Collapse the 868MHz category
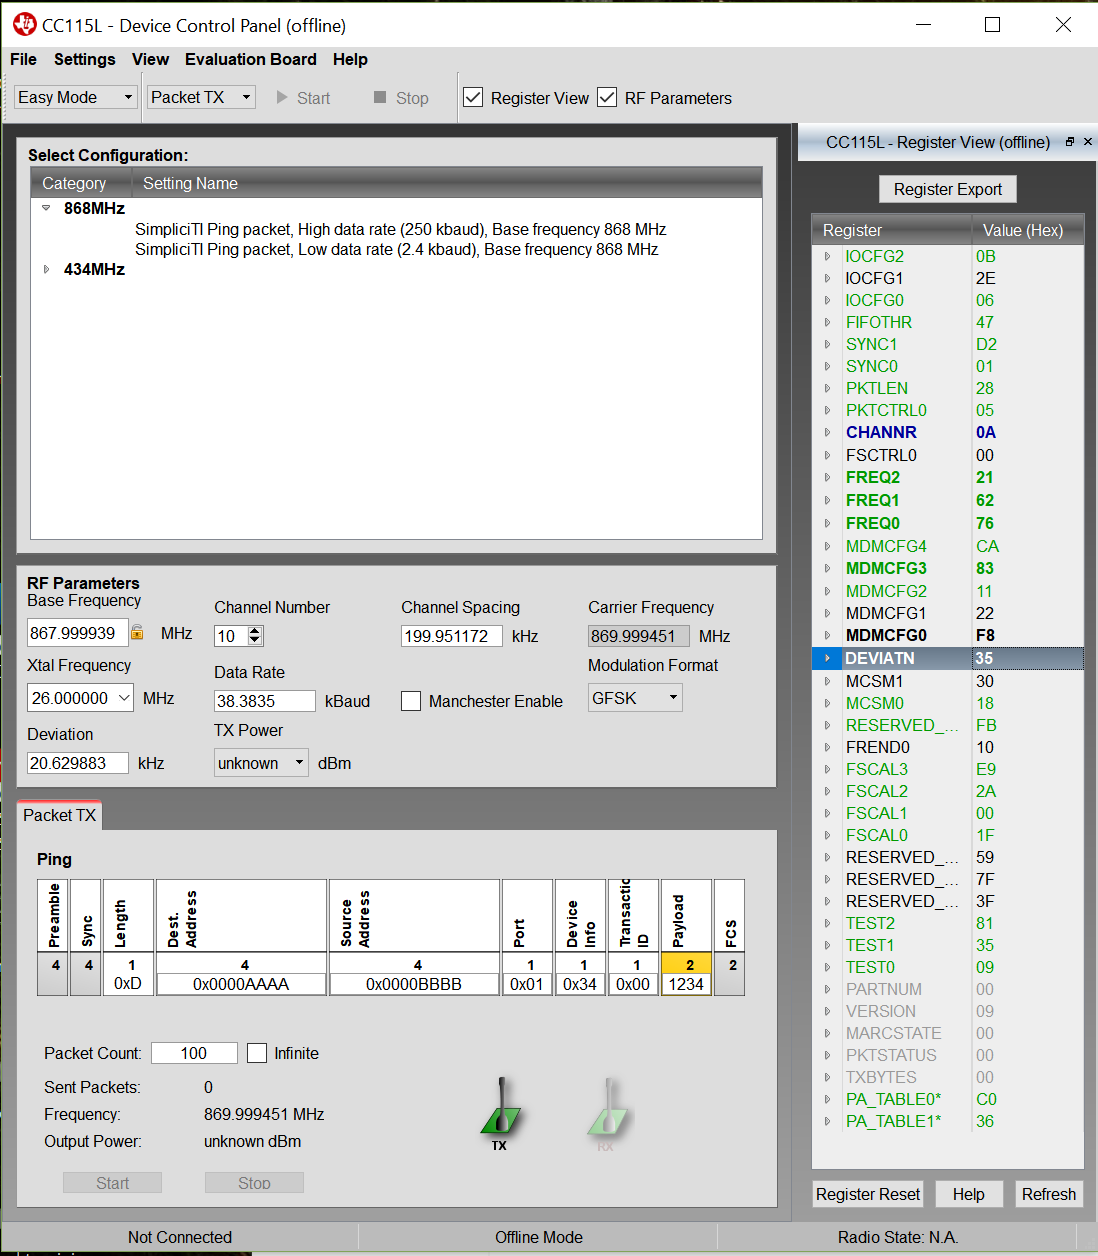This screenshot has height=1256, width=1098. click(46, 208)
